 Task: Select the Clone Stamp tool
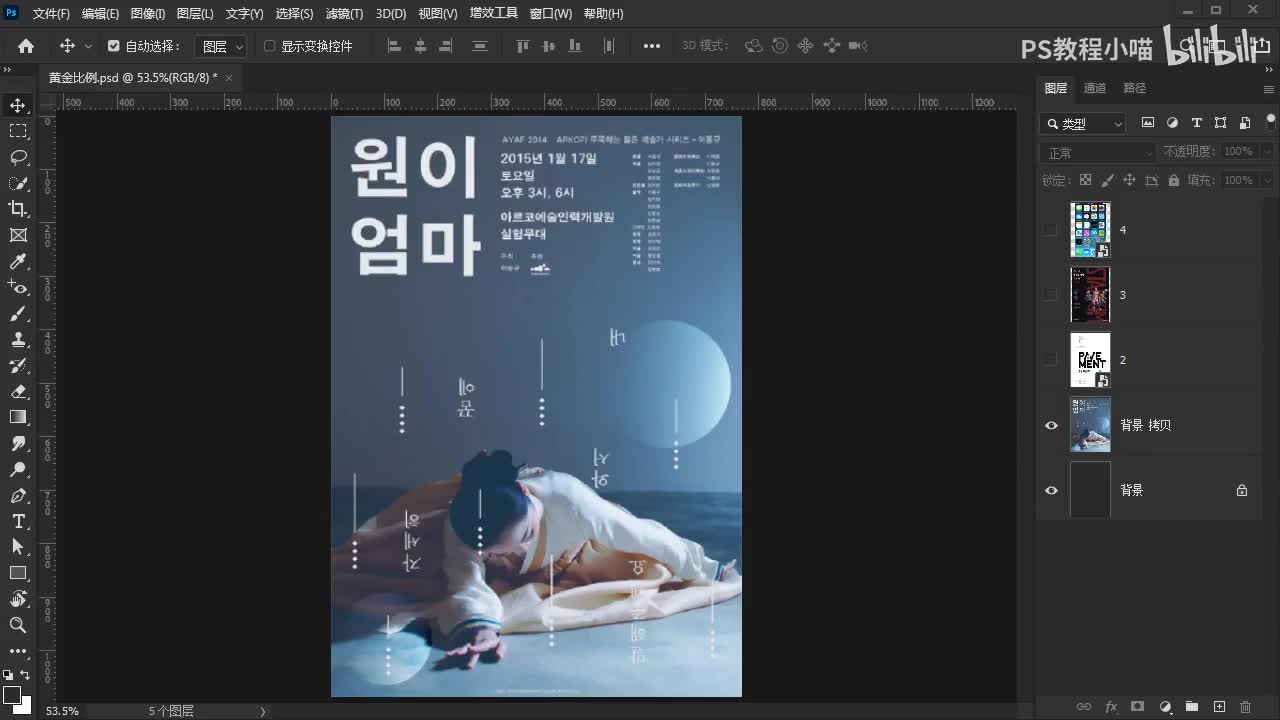(x=18, y=339)
